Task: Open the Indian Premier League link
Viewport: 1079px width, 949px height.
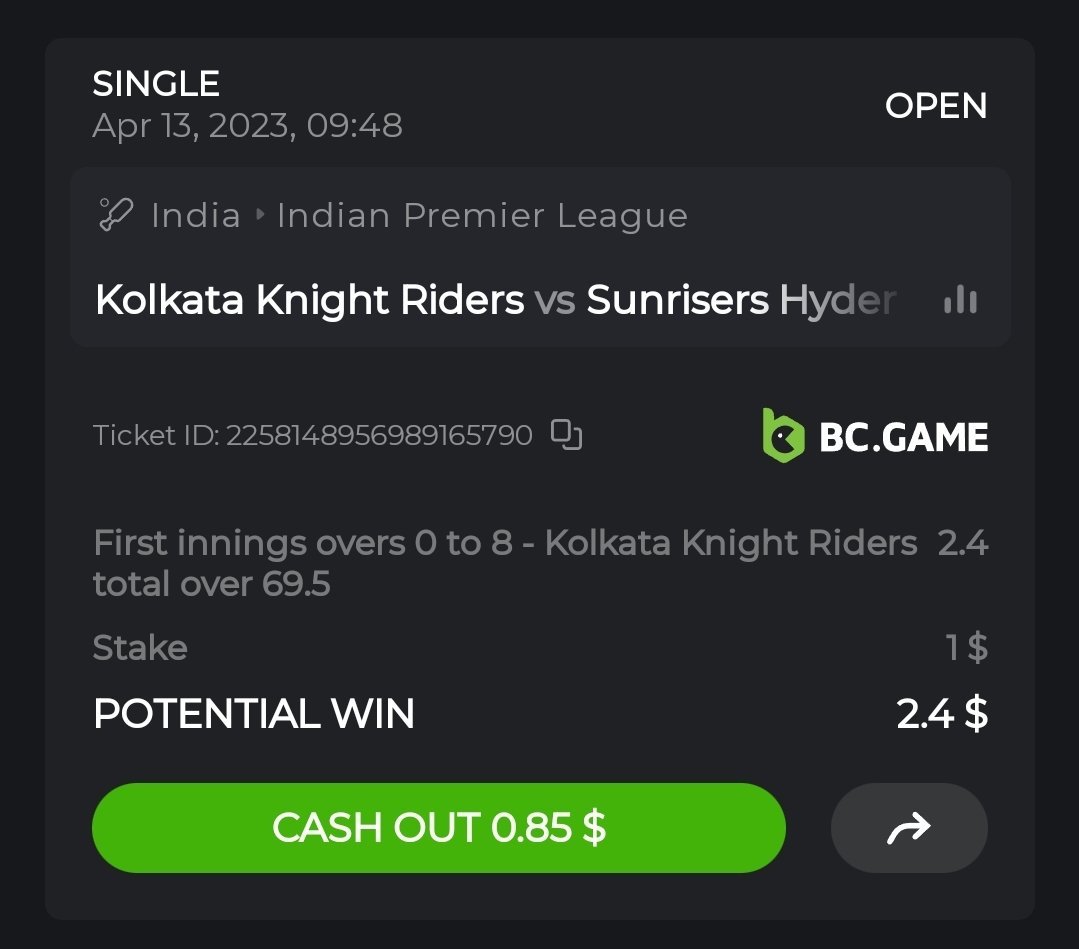Action: (482, 215)
